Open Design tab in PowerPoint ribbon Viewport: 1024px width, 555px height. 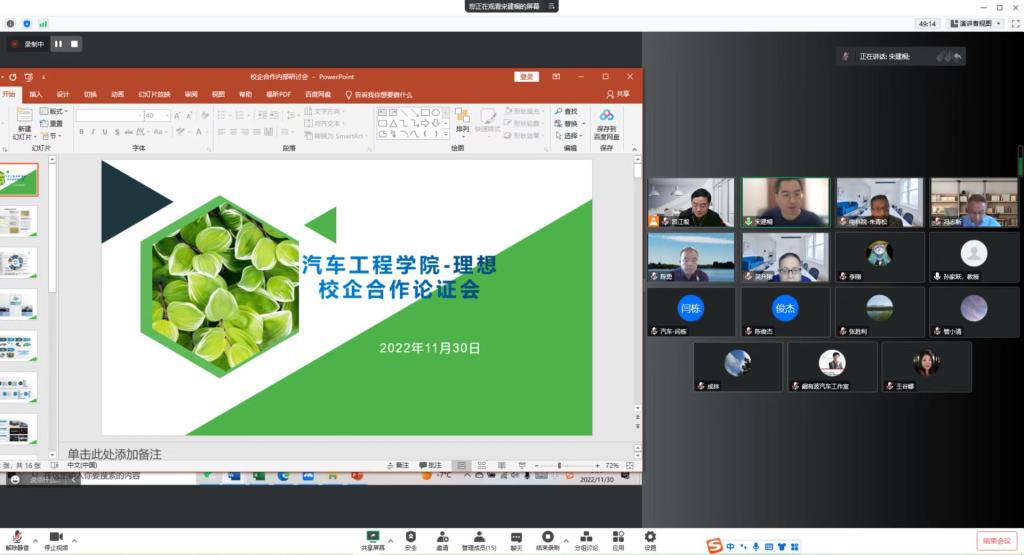tap(63, 94)
